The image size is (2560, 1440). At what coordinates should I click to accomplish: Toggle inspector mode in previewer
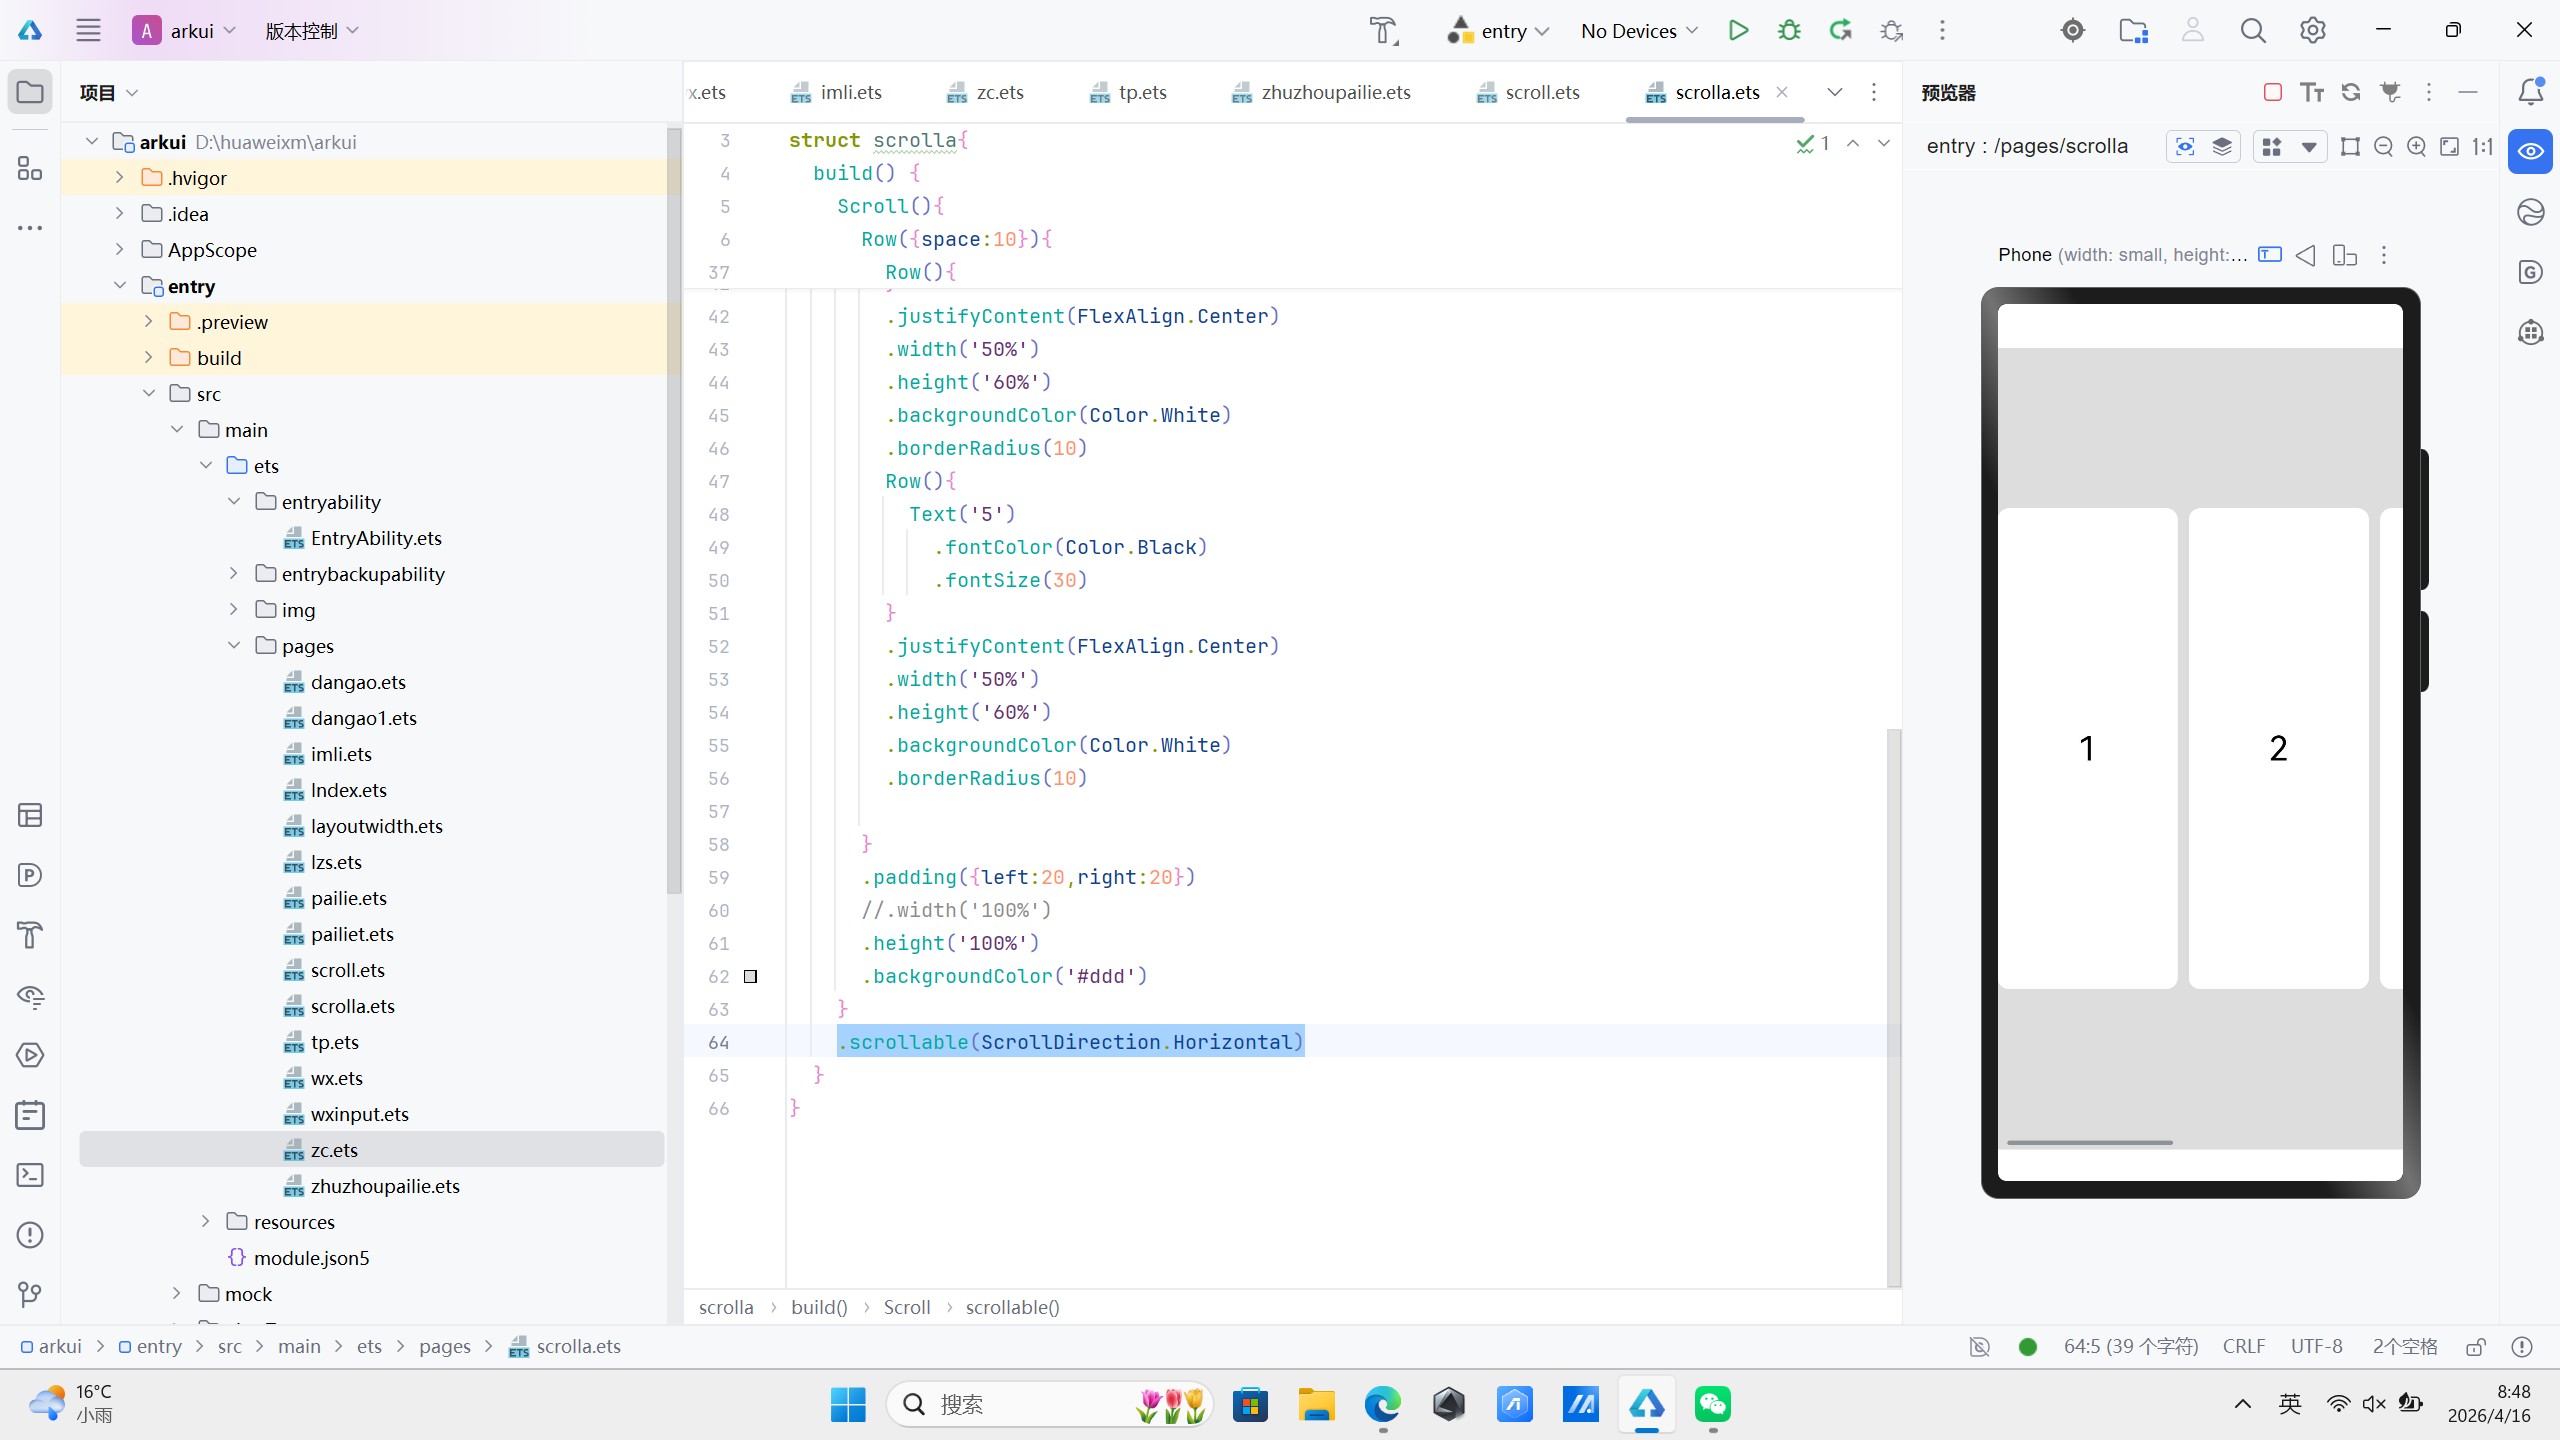[x=2185, y=146]
